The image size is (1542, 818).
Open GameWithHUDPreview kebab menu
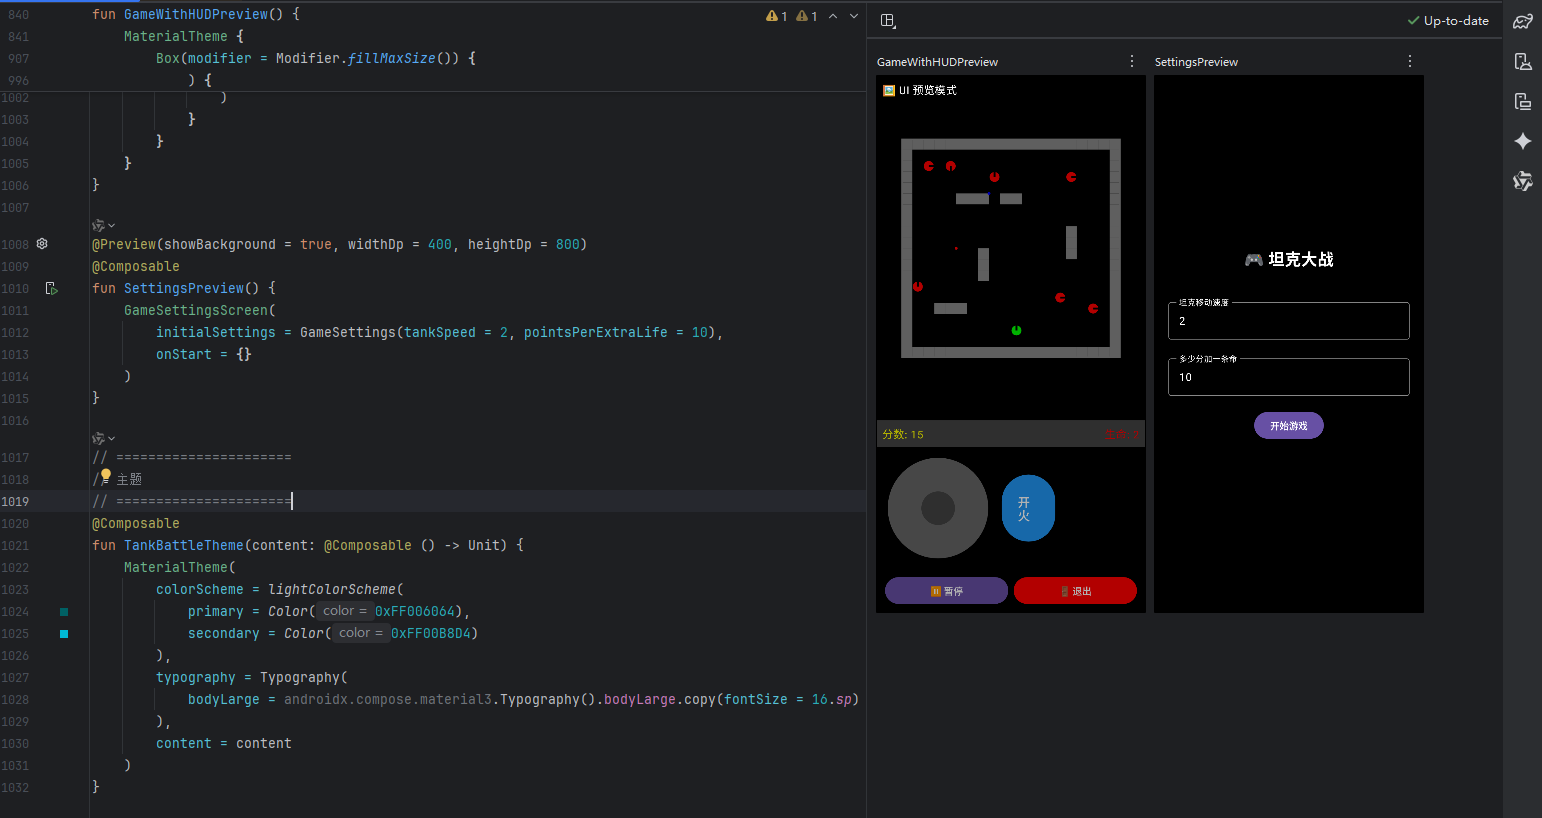[1132, 61]
